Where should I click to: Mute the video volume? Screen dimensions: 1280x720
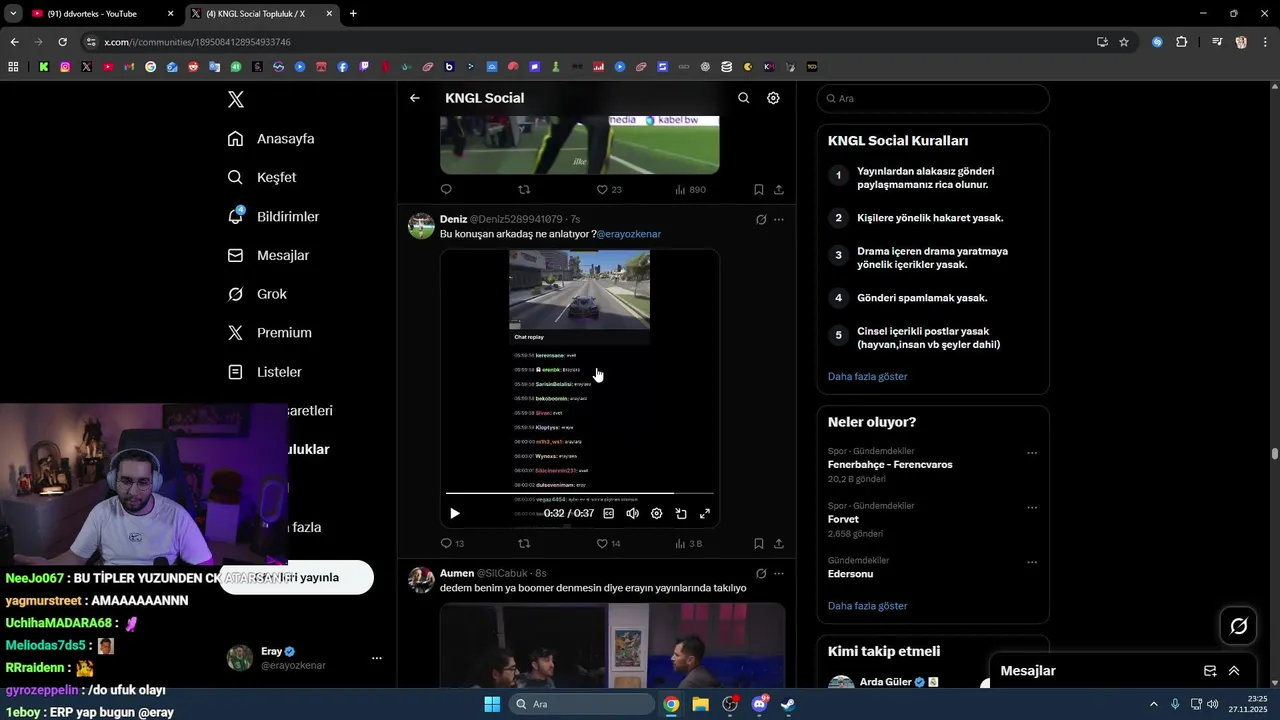632,513
